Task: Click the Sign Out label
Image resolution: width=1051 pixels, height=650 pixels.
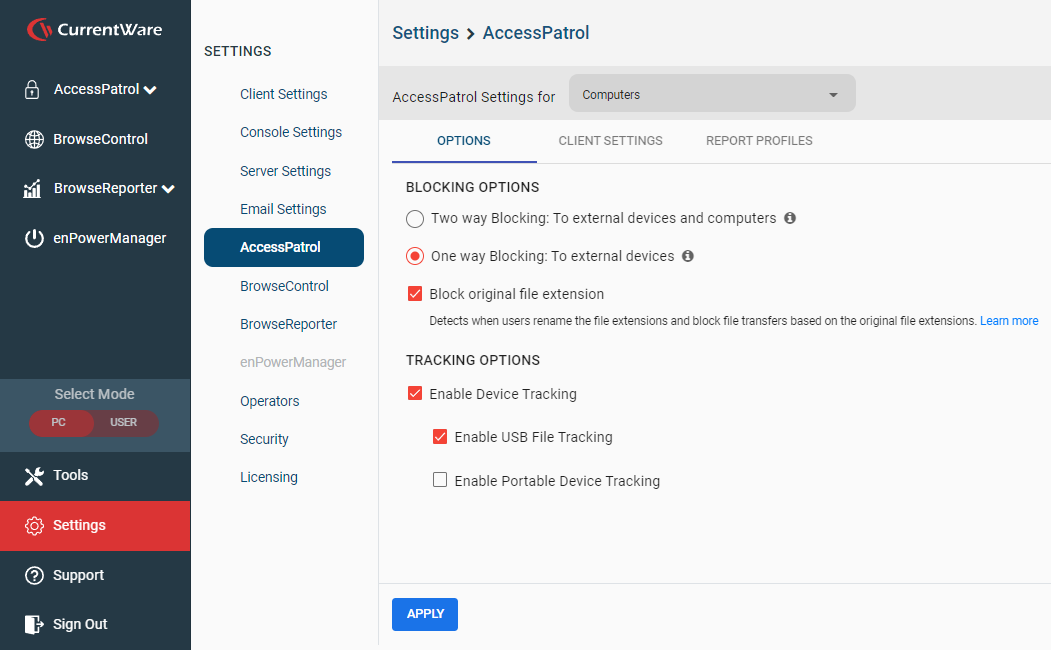Action: click(x=80, y=625)
